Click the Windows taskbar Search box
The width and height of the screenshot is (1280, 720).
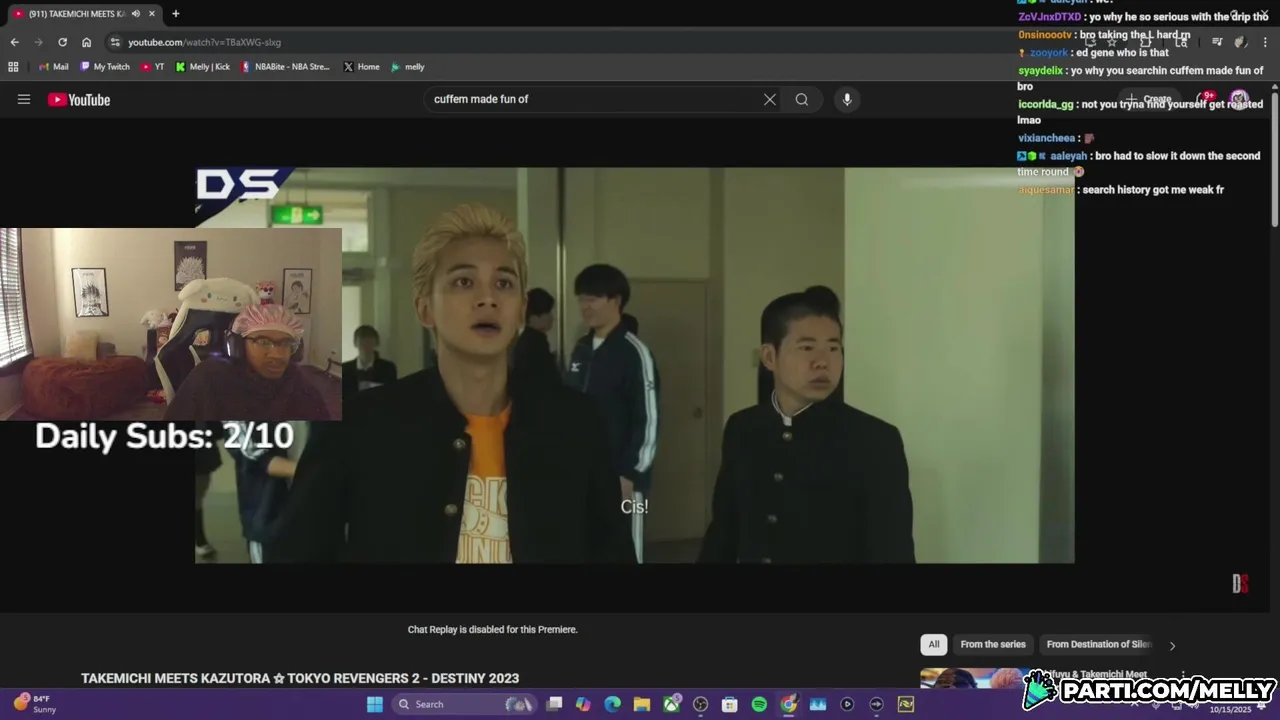pyautogui.click(x=464, y=704)
